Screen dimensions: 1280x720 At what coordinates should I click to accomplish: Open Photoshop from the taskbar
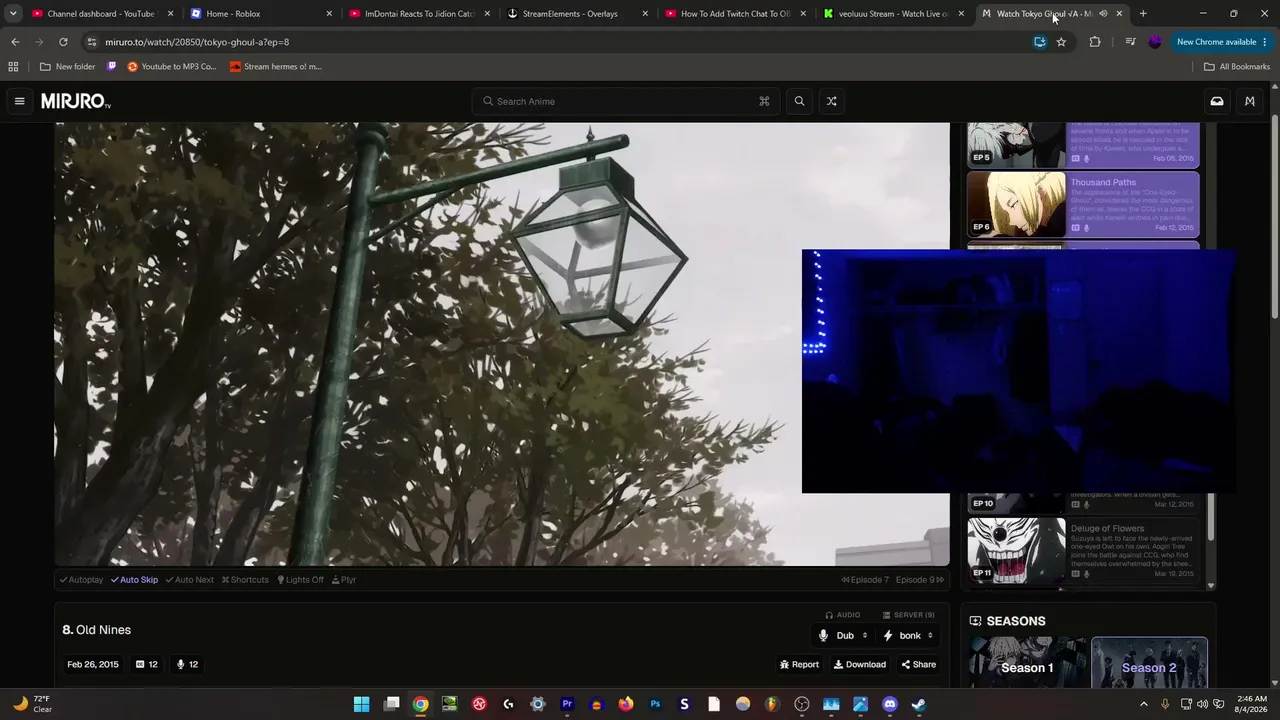coord(655,704)
